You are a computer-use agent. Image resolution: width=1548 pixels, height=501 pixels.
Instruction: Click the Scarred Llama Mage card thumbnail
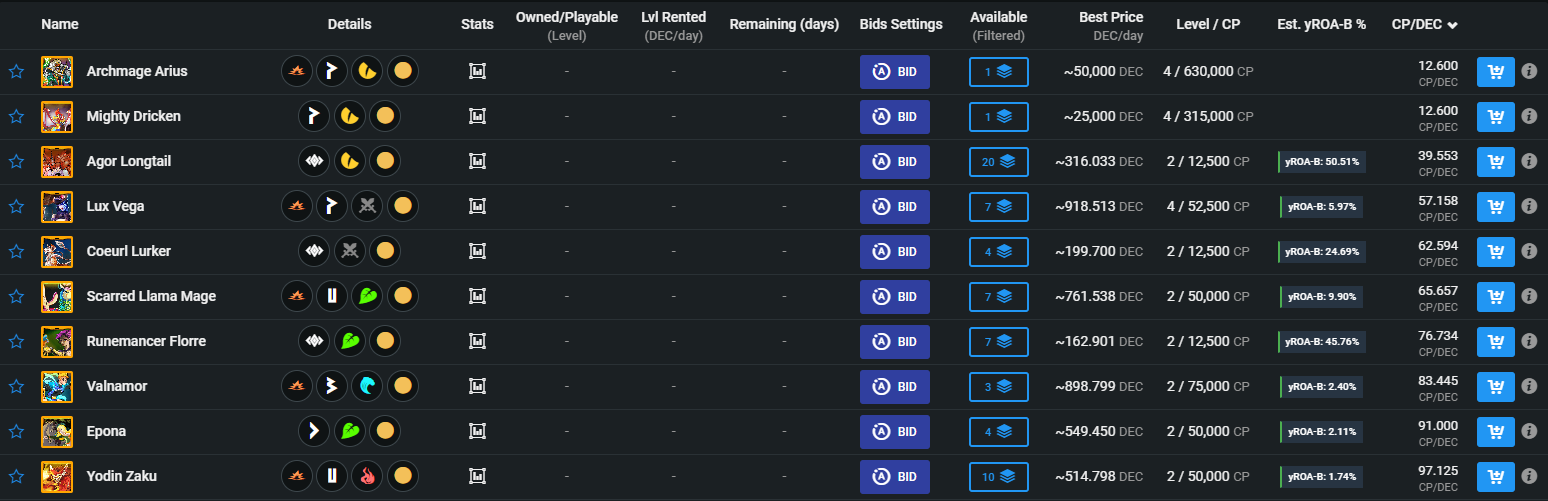click(x=56, y=297)
